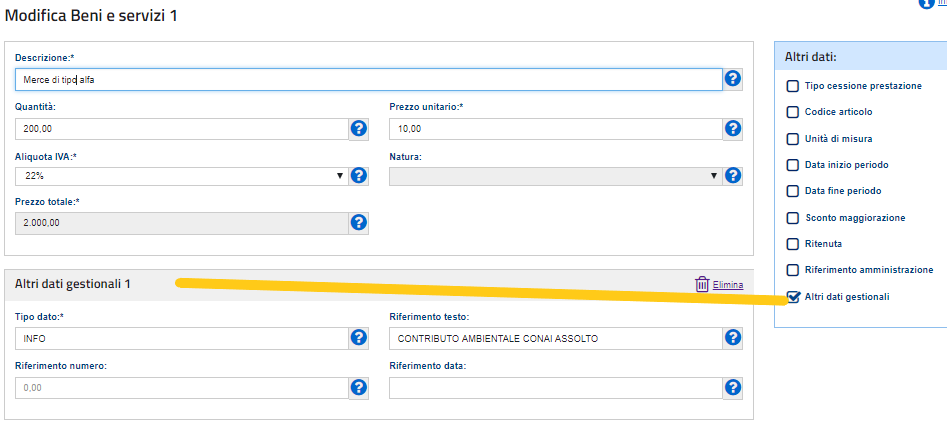Open help icon next to Aliquota IVA
This screenshot has height=425, width=947.
pos(359,176)
